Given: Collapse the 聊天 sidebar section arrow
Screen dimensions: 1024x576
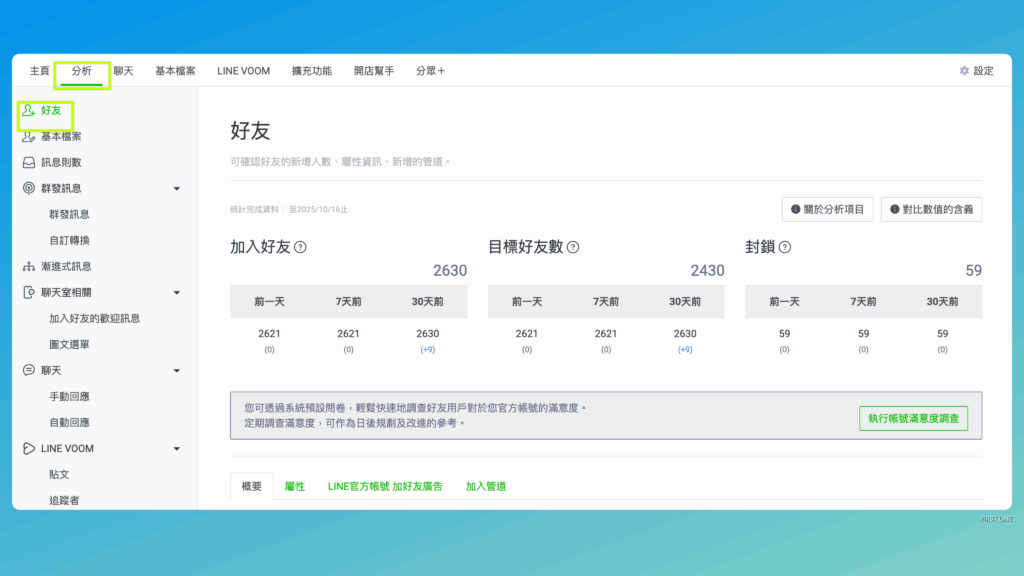Looking at the screenshot, I should click(x=177, y=370).
